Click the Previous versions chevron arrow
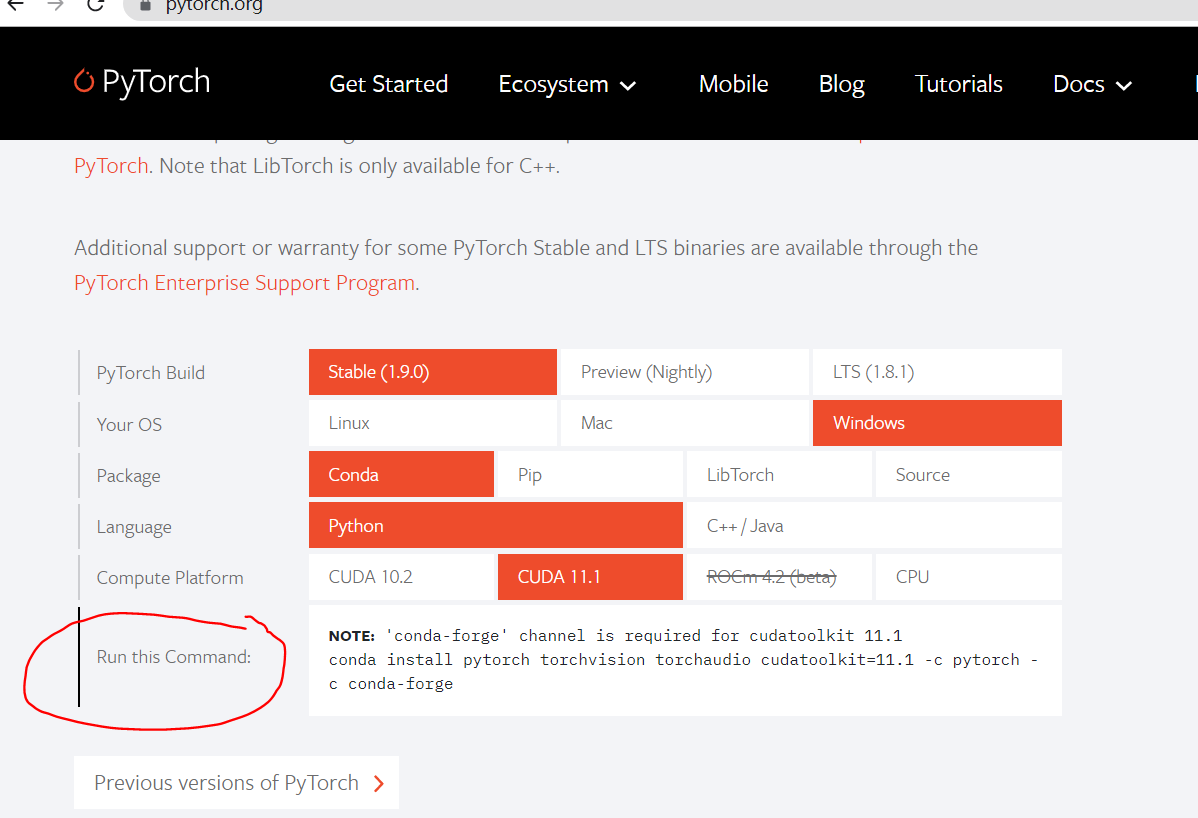 379,784
